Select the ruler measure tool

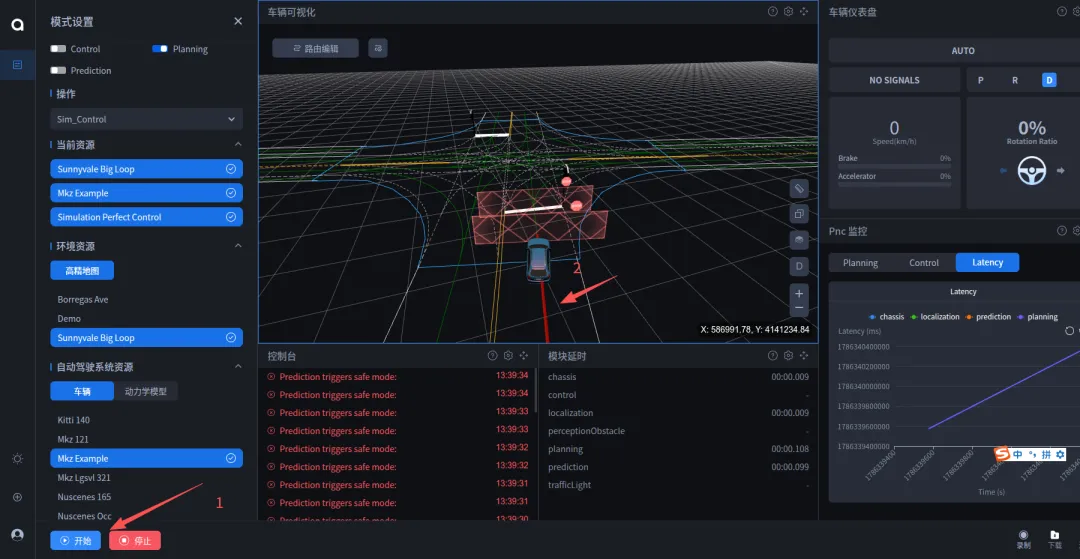coord(799,189)
